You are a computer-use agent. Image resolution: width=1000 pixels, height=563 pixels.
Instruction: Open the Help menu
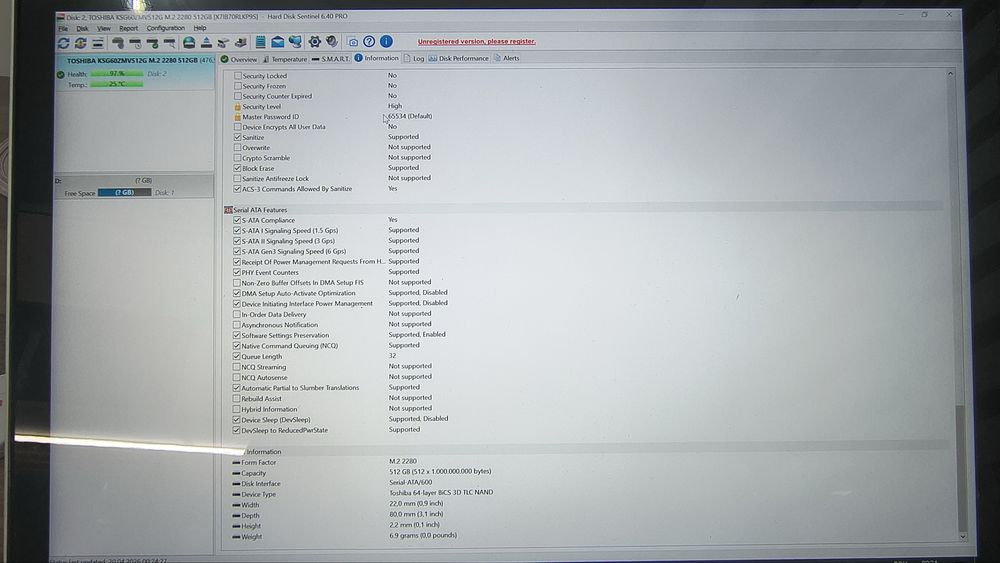click(x=200, y=28)
